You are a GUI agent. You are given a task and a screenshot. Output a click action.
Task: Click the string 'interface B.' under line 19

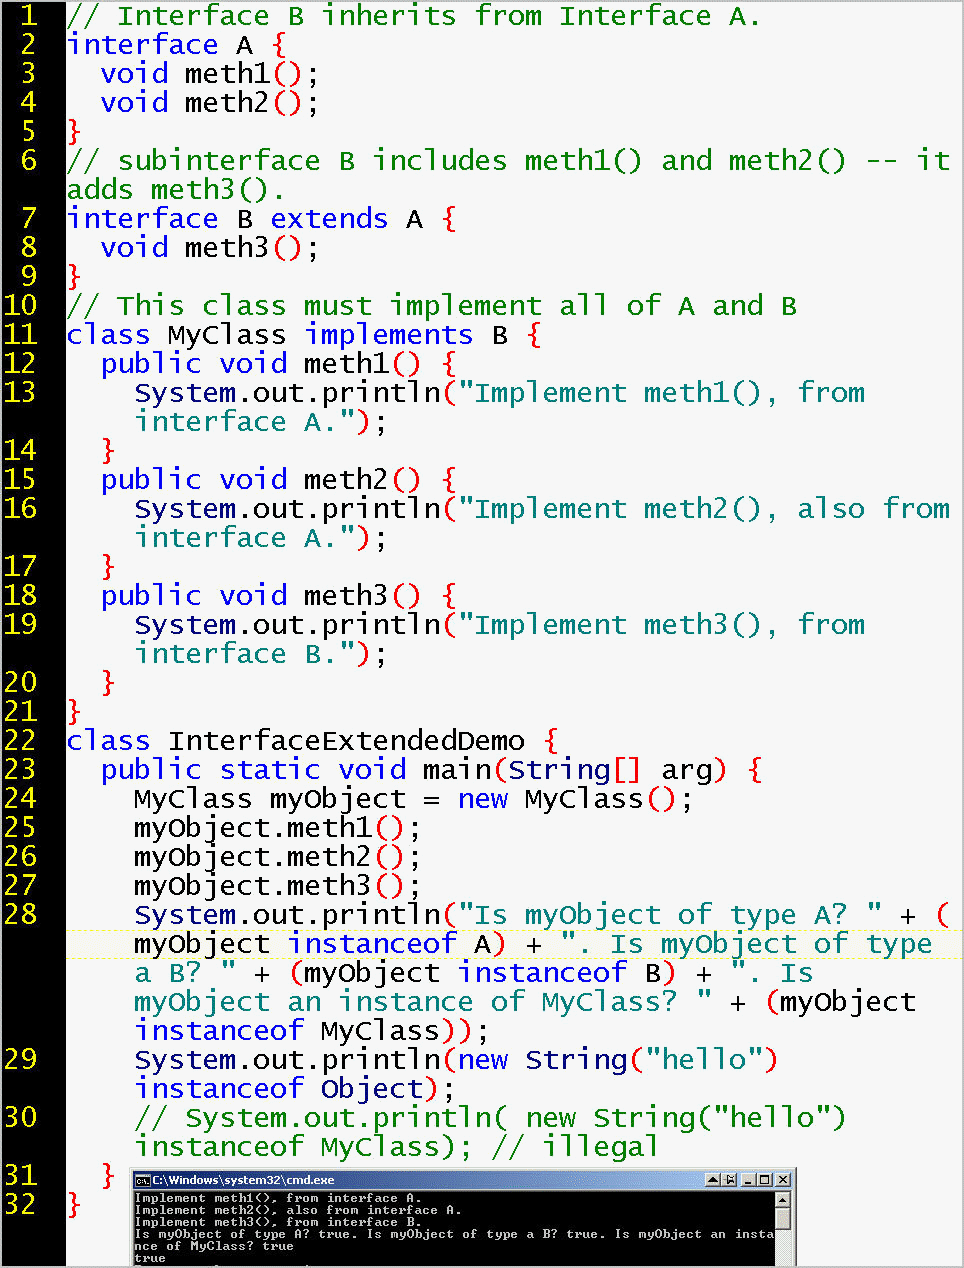245,654
